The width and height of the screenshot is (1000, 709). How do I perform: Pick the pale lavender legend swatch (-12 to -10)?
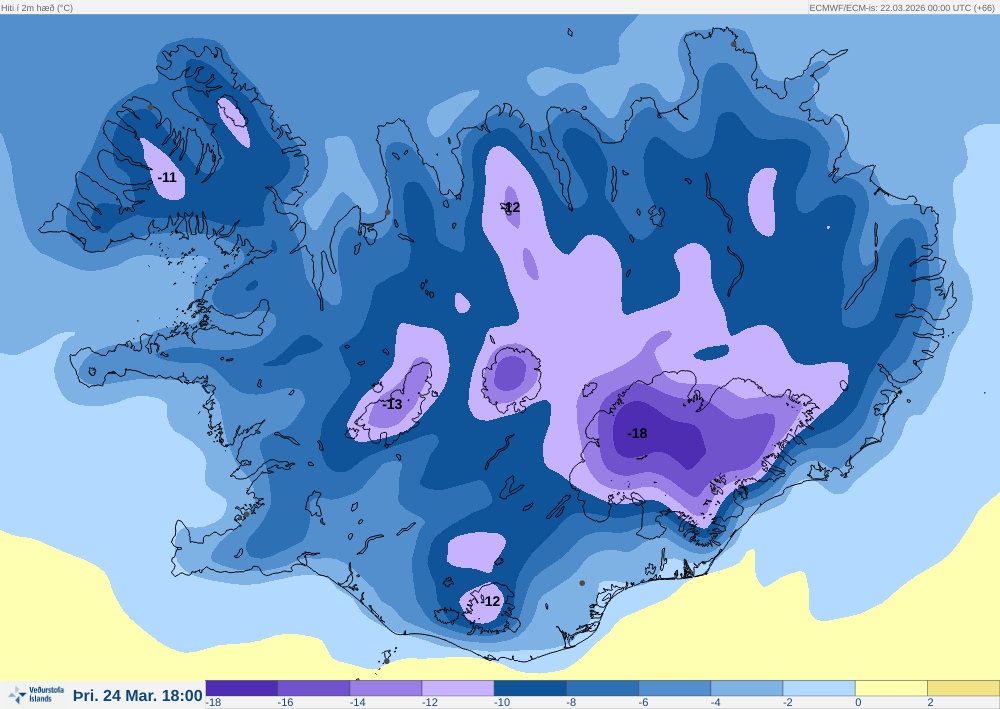(x=458, y=688)
